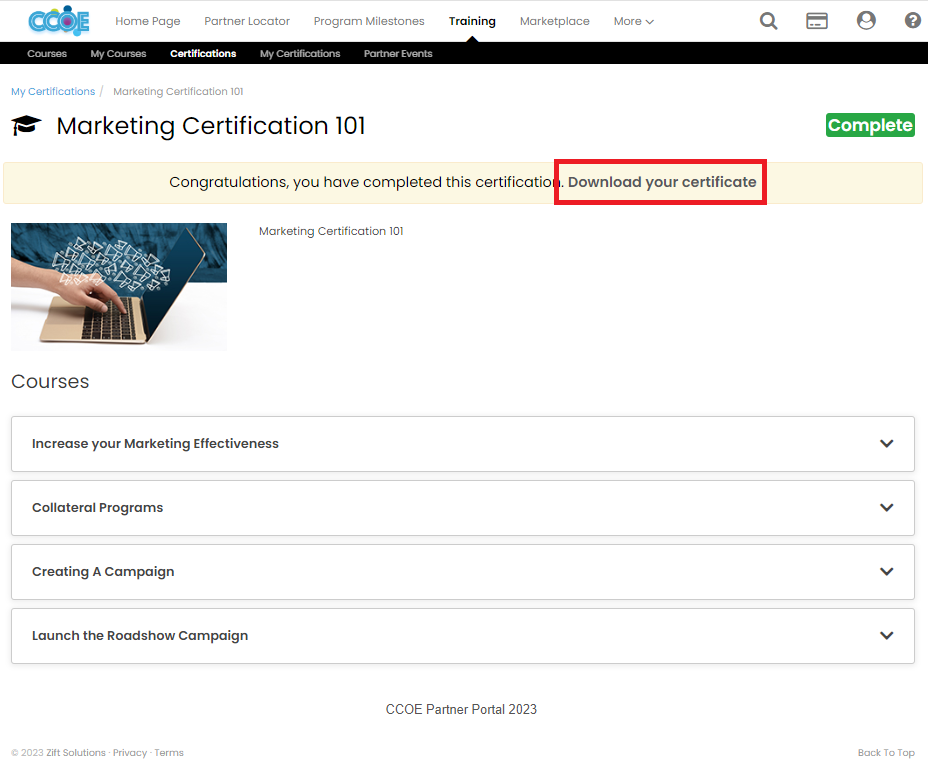Image resolution: width=928 pixels, height=768 pixels.
Task: Open the Privacy footer link
Action: (130, 753)
